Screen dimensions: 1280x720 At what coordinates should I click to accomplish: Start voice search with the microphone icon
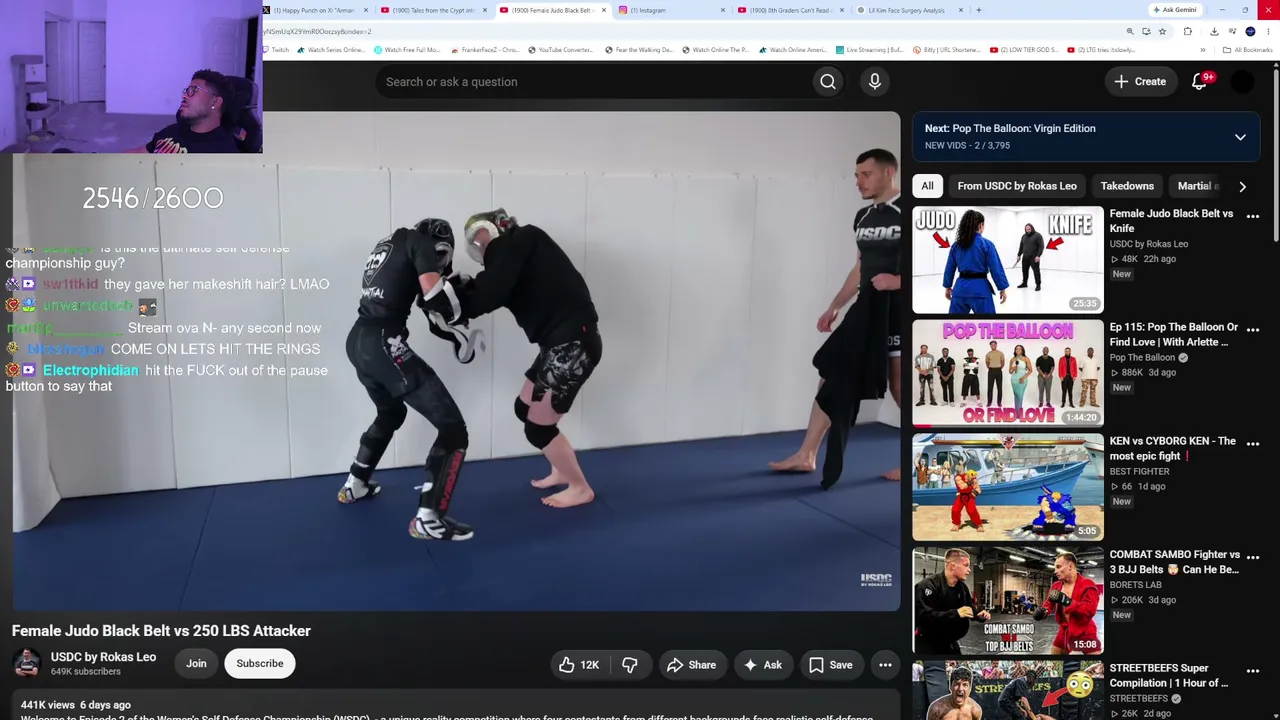click(x=875, y=82)
